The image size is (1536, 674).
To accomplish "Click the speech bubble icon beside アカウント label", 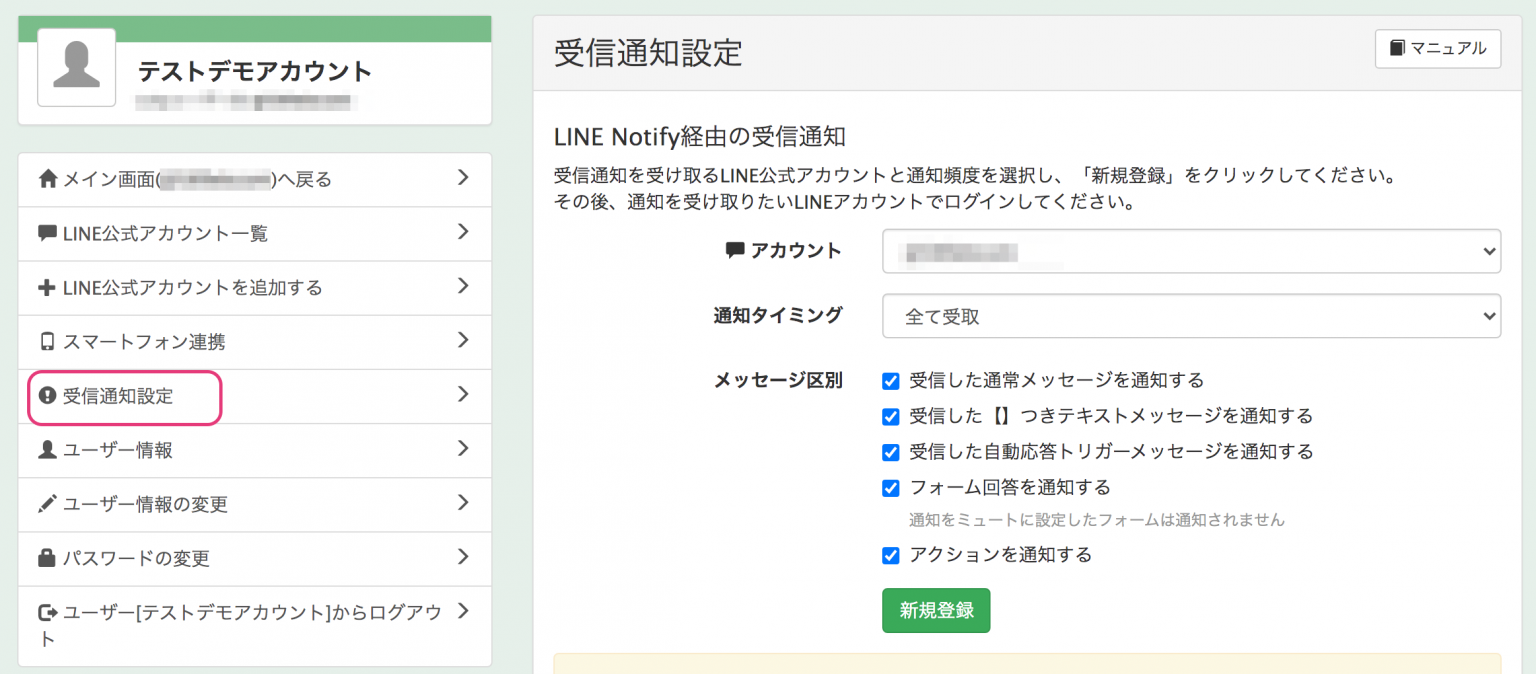I will pos(735,251).
